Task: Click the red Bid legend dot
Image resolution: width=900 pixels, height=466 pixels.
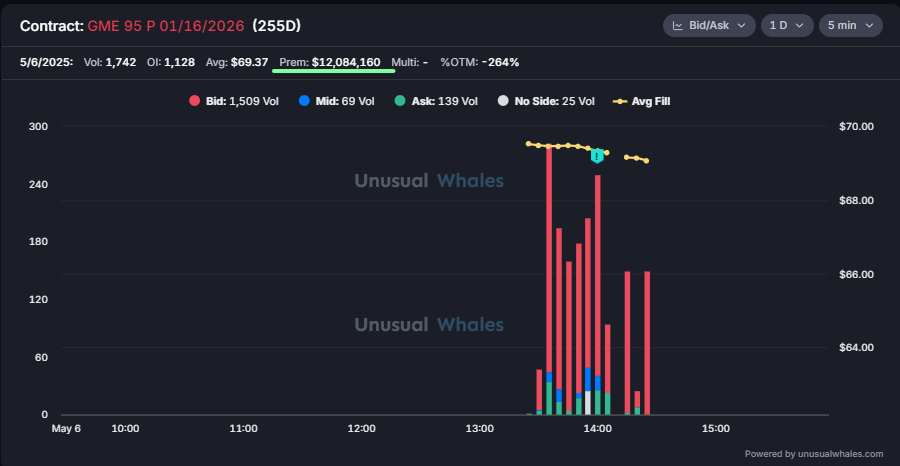Action: tap(195, 102)
